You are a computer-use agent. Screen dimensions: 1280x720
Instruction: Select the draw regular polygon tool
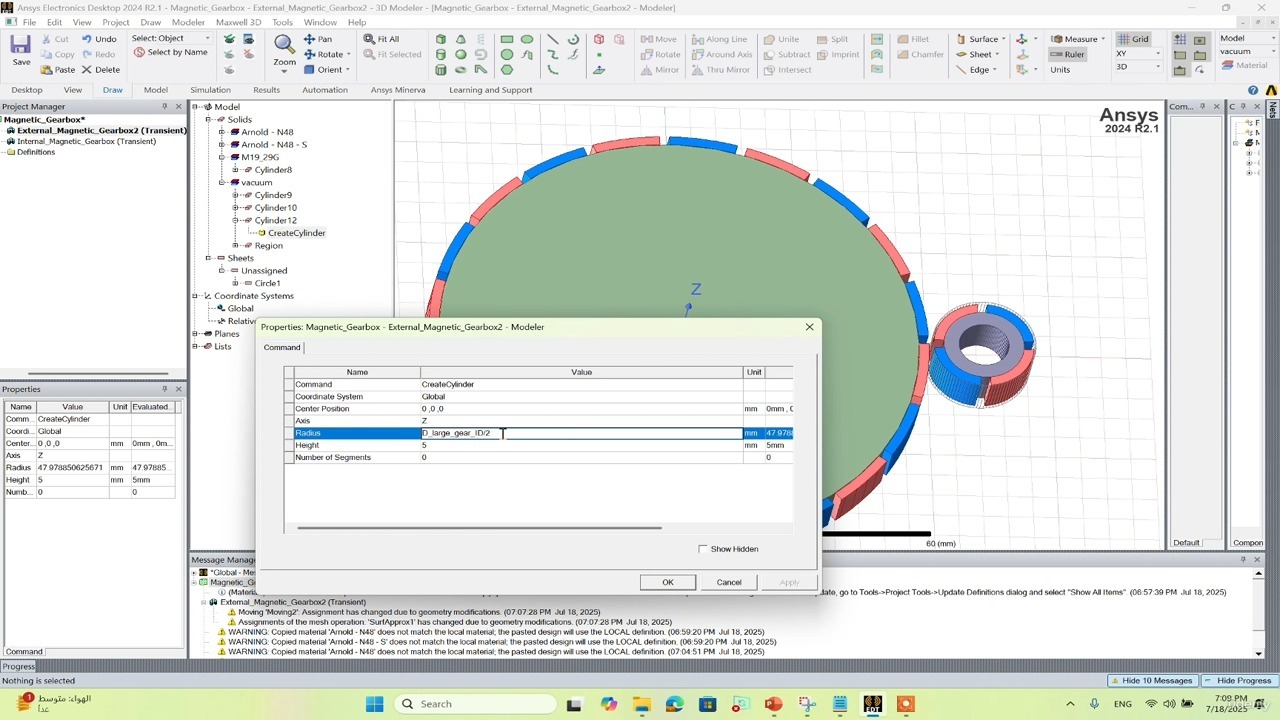pos(507,70)
